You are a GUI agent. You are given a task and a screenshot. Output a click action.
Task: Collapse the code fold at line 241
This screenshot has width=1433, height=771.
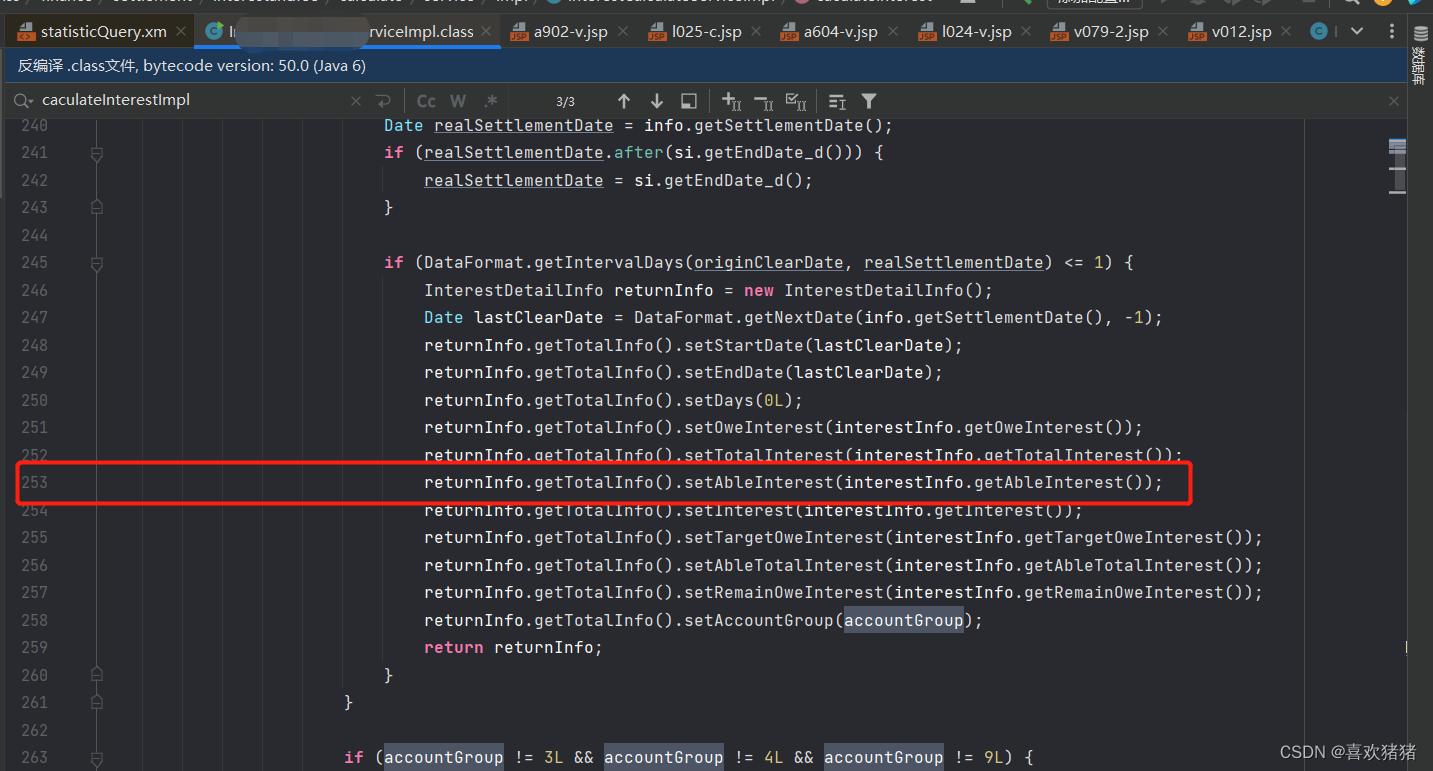tap(95, 154)
